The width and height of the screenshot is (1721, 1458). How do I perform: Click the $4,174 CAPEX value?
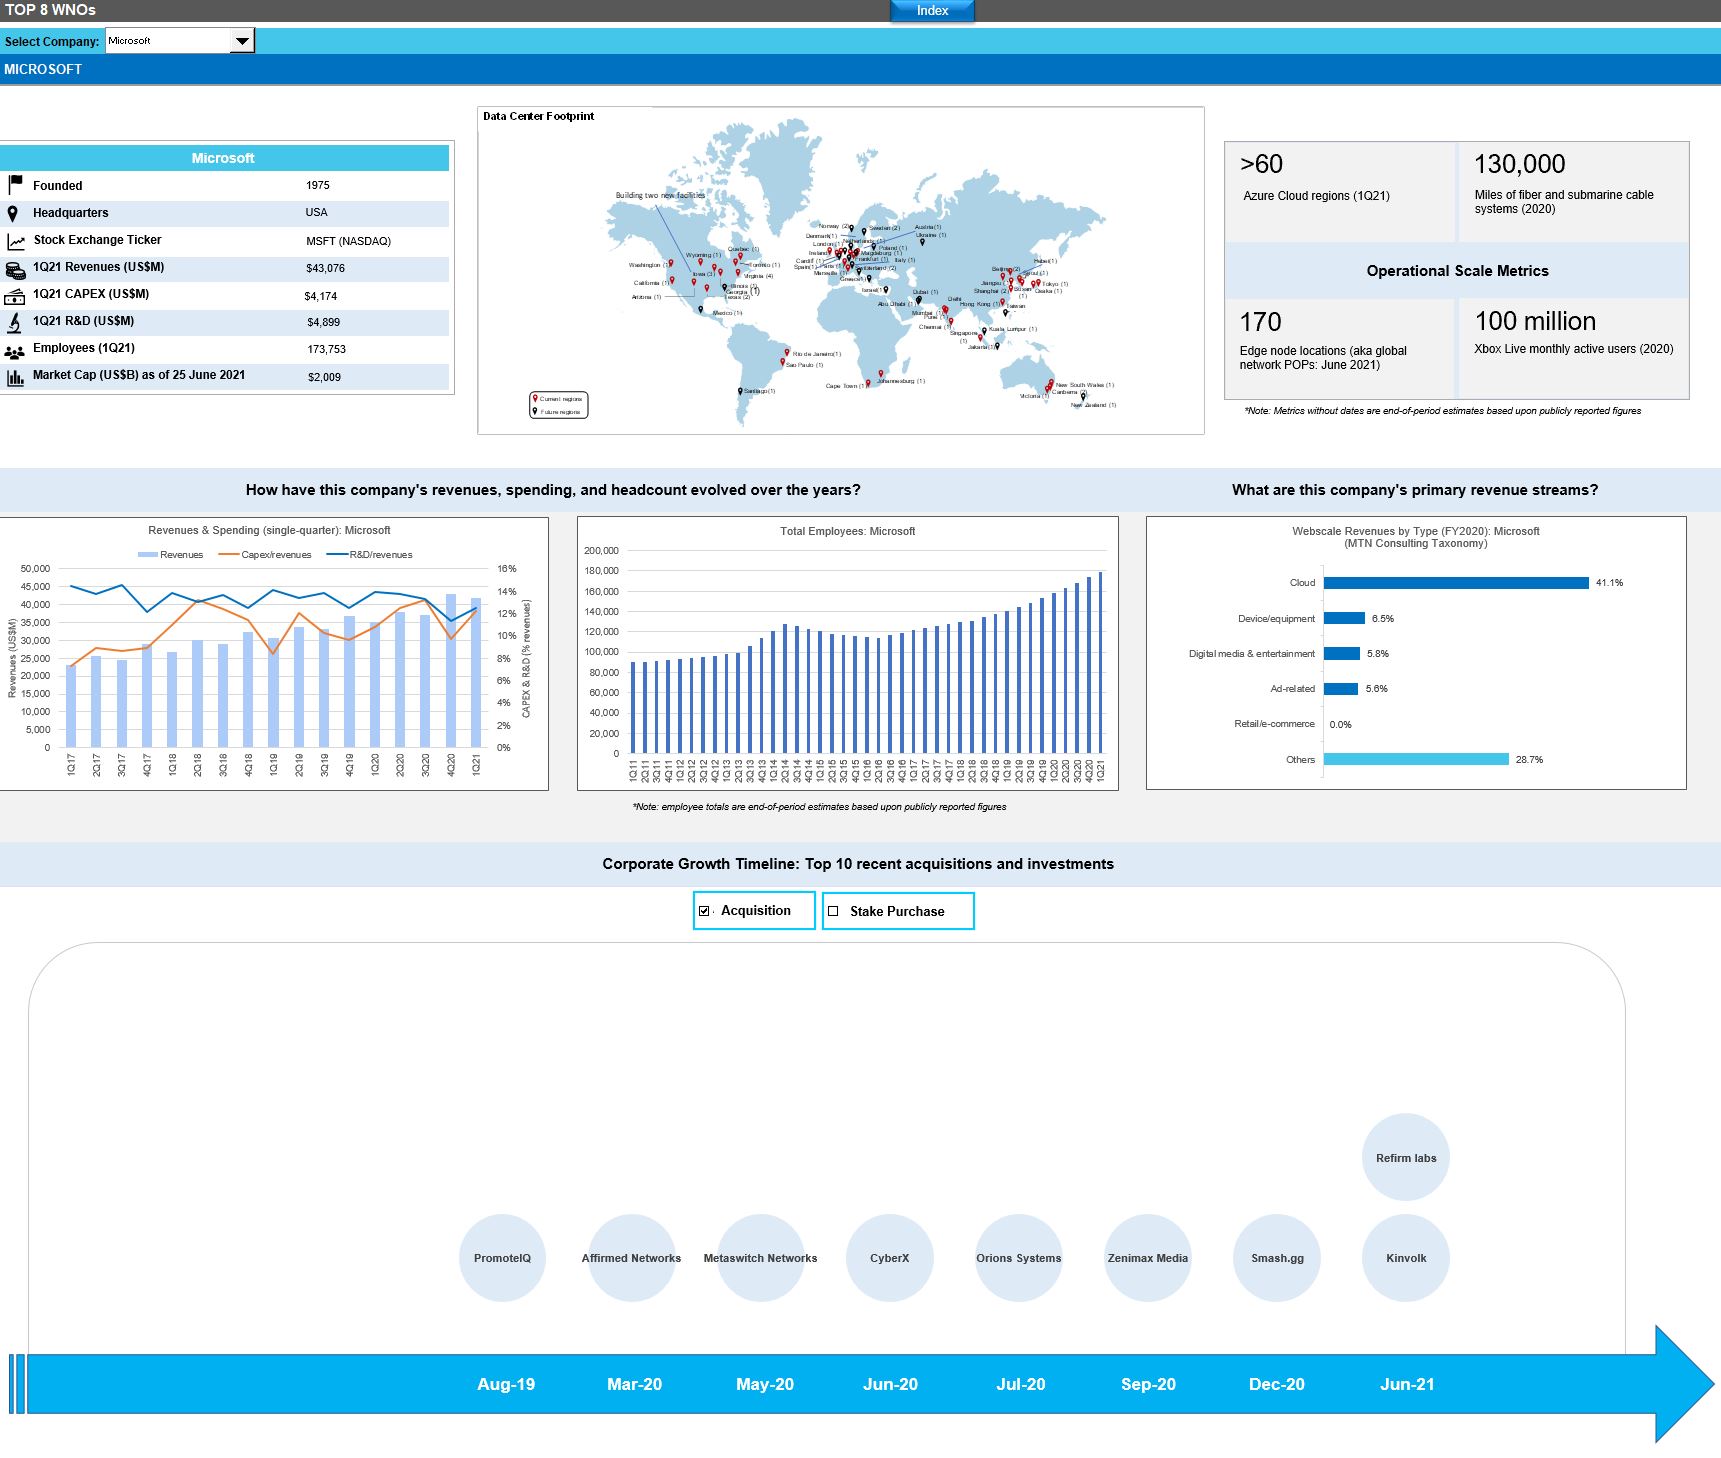321,297
